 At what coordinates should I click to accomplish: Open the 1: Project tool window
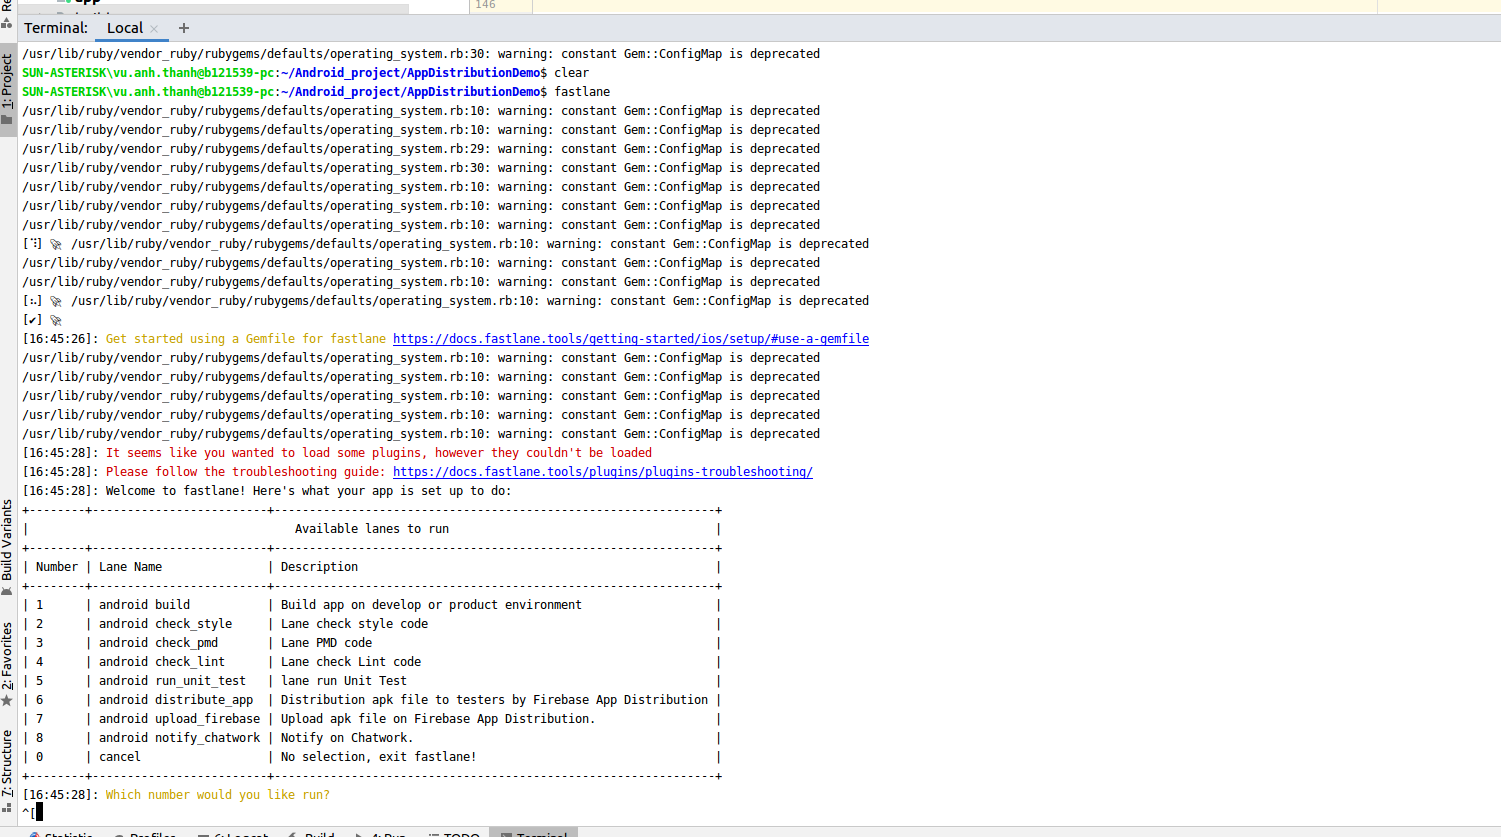pos(8,89)
